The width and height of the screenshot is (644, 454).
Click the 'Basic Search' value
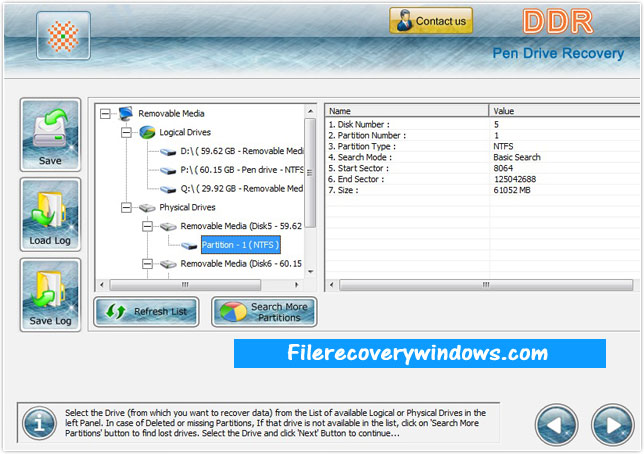[517, 157]
